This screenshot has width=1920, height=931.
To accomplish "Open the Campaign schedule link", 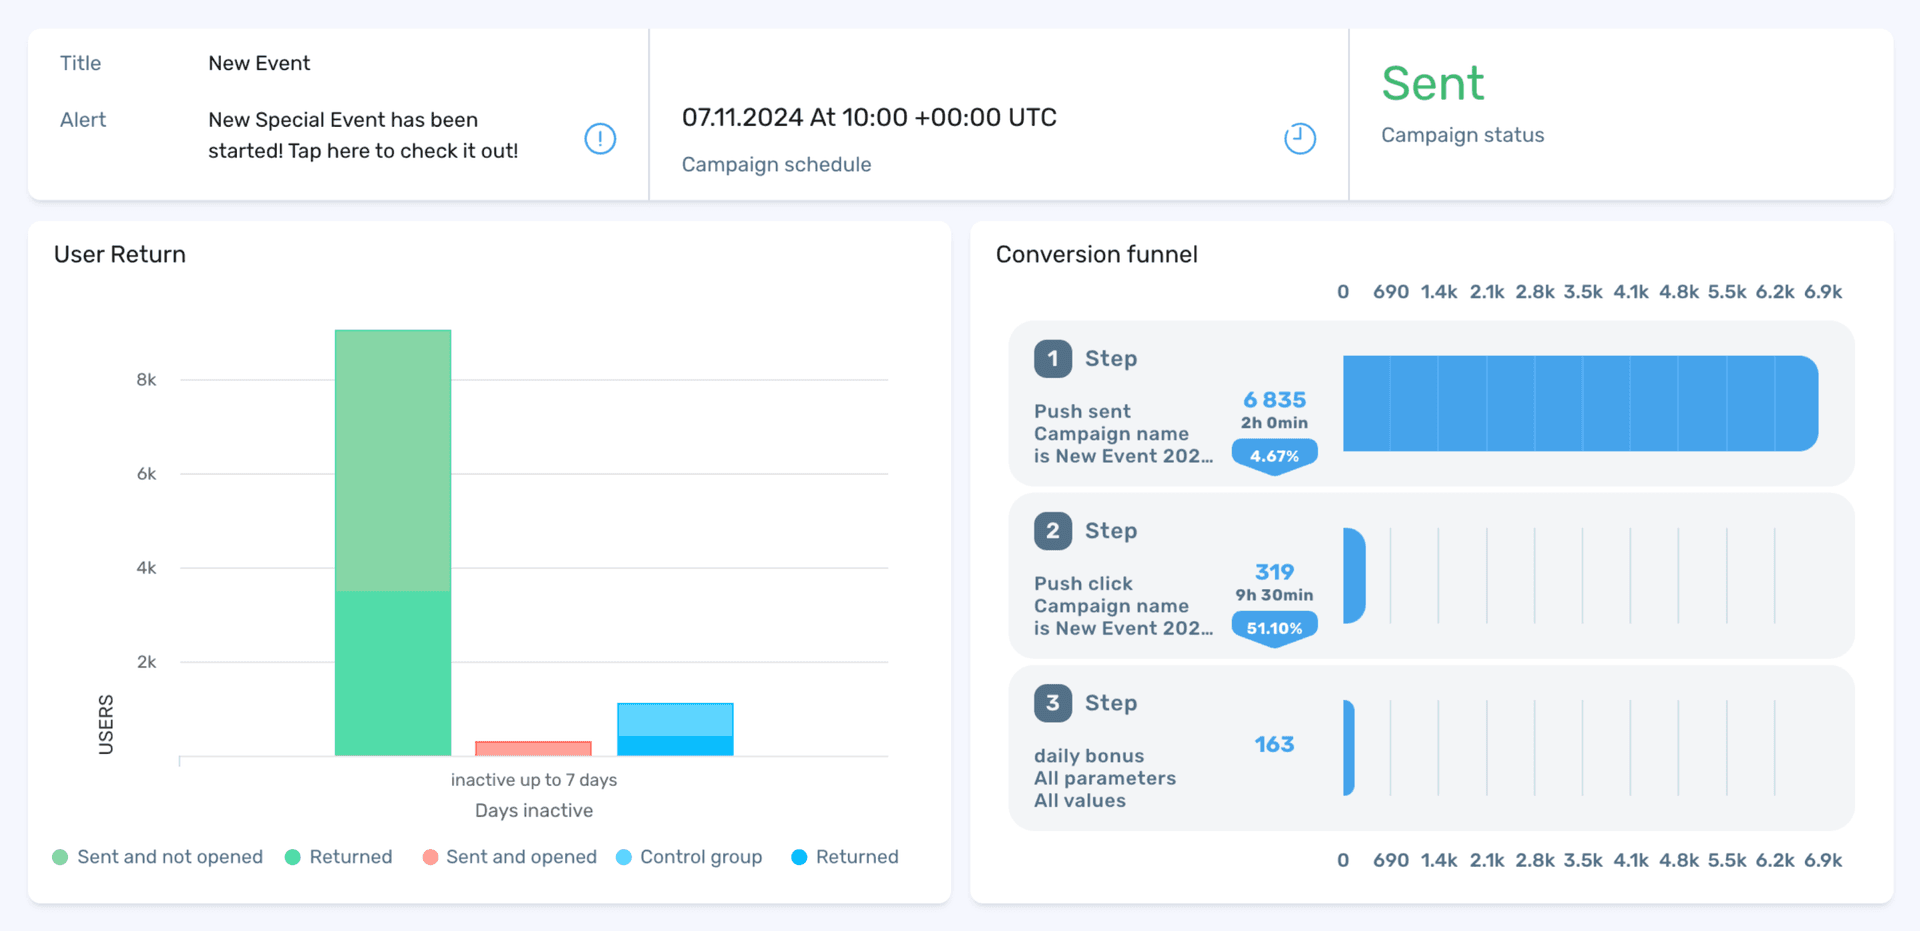I will [x=776, y=164].
